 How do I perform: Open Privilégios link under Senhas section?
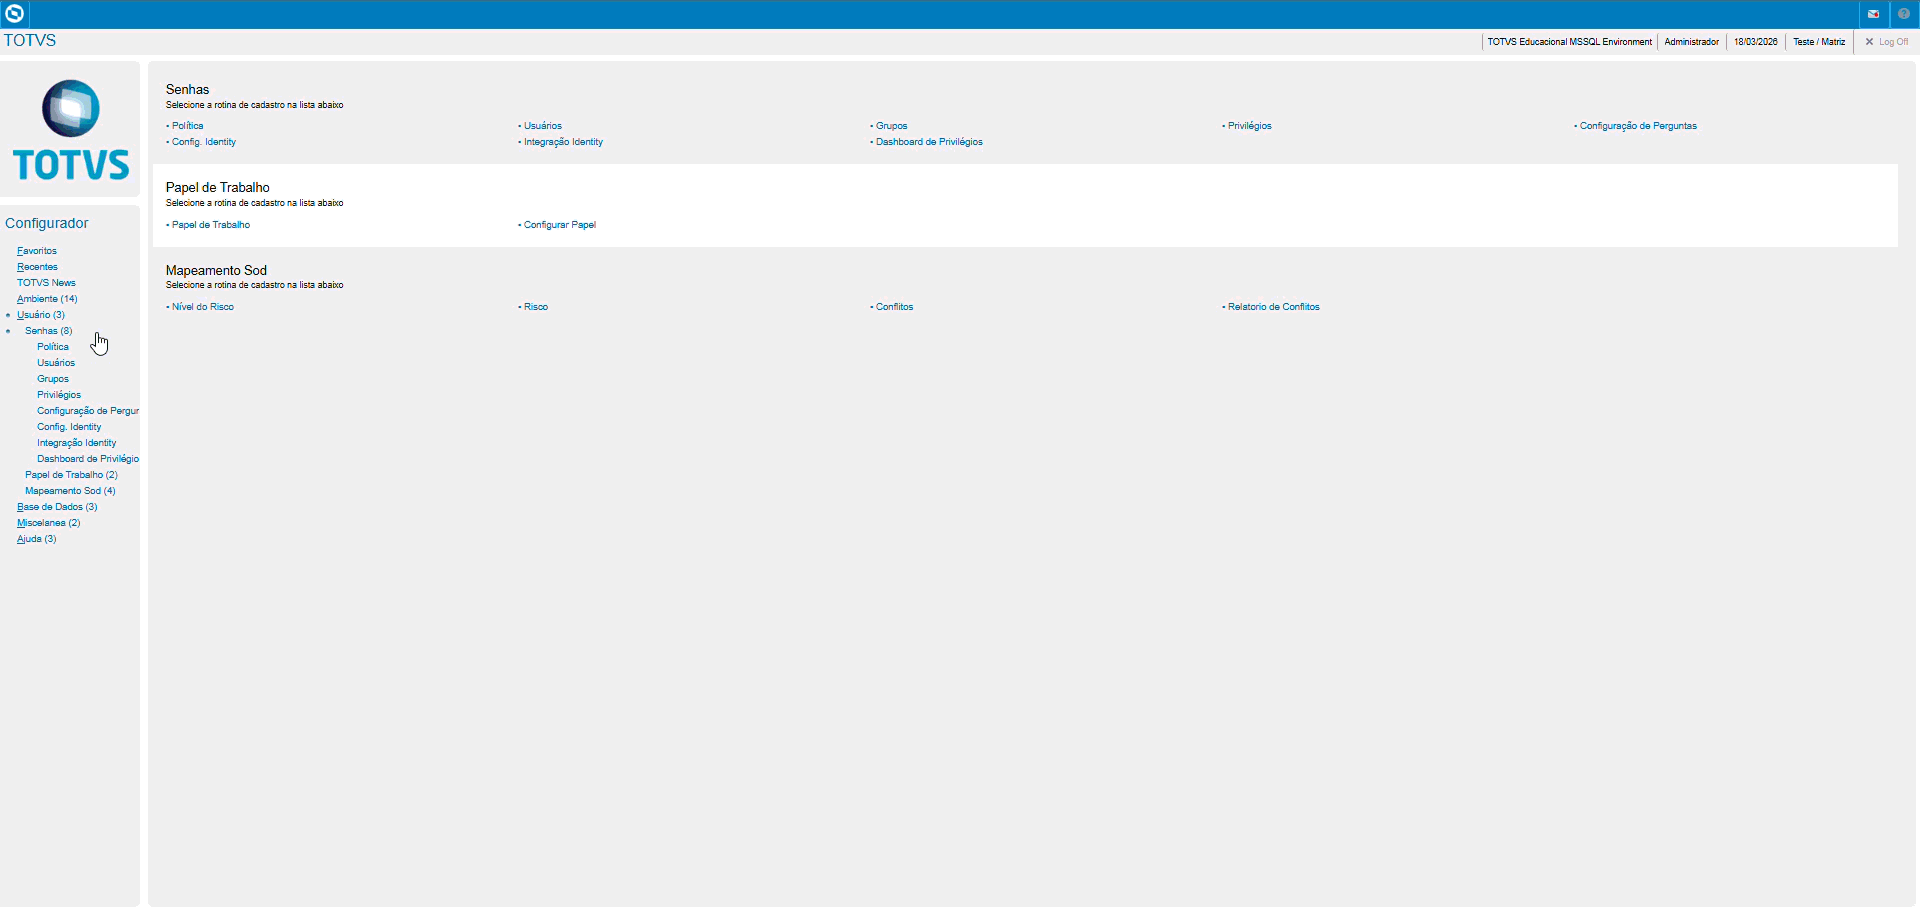pyautogui.click(x=1250, y=126)
